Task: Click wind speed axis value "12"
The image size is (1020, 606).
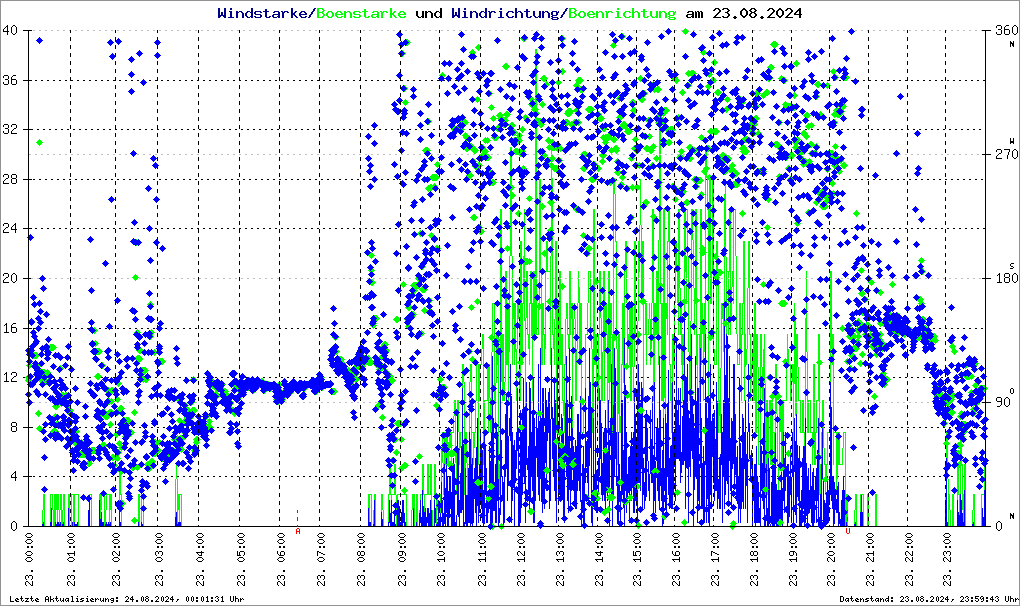Action: pos(10,377)
